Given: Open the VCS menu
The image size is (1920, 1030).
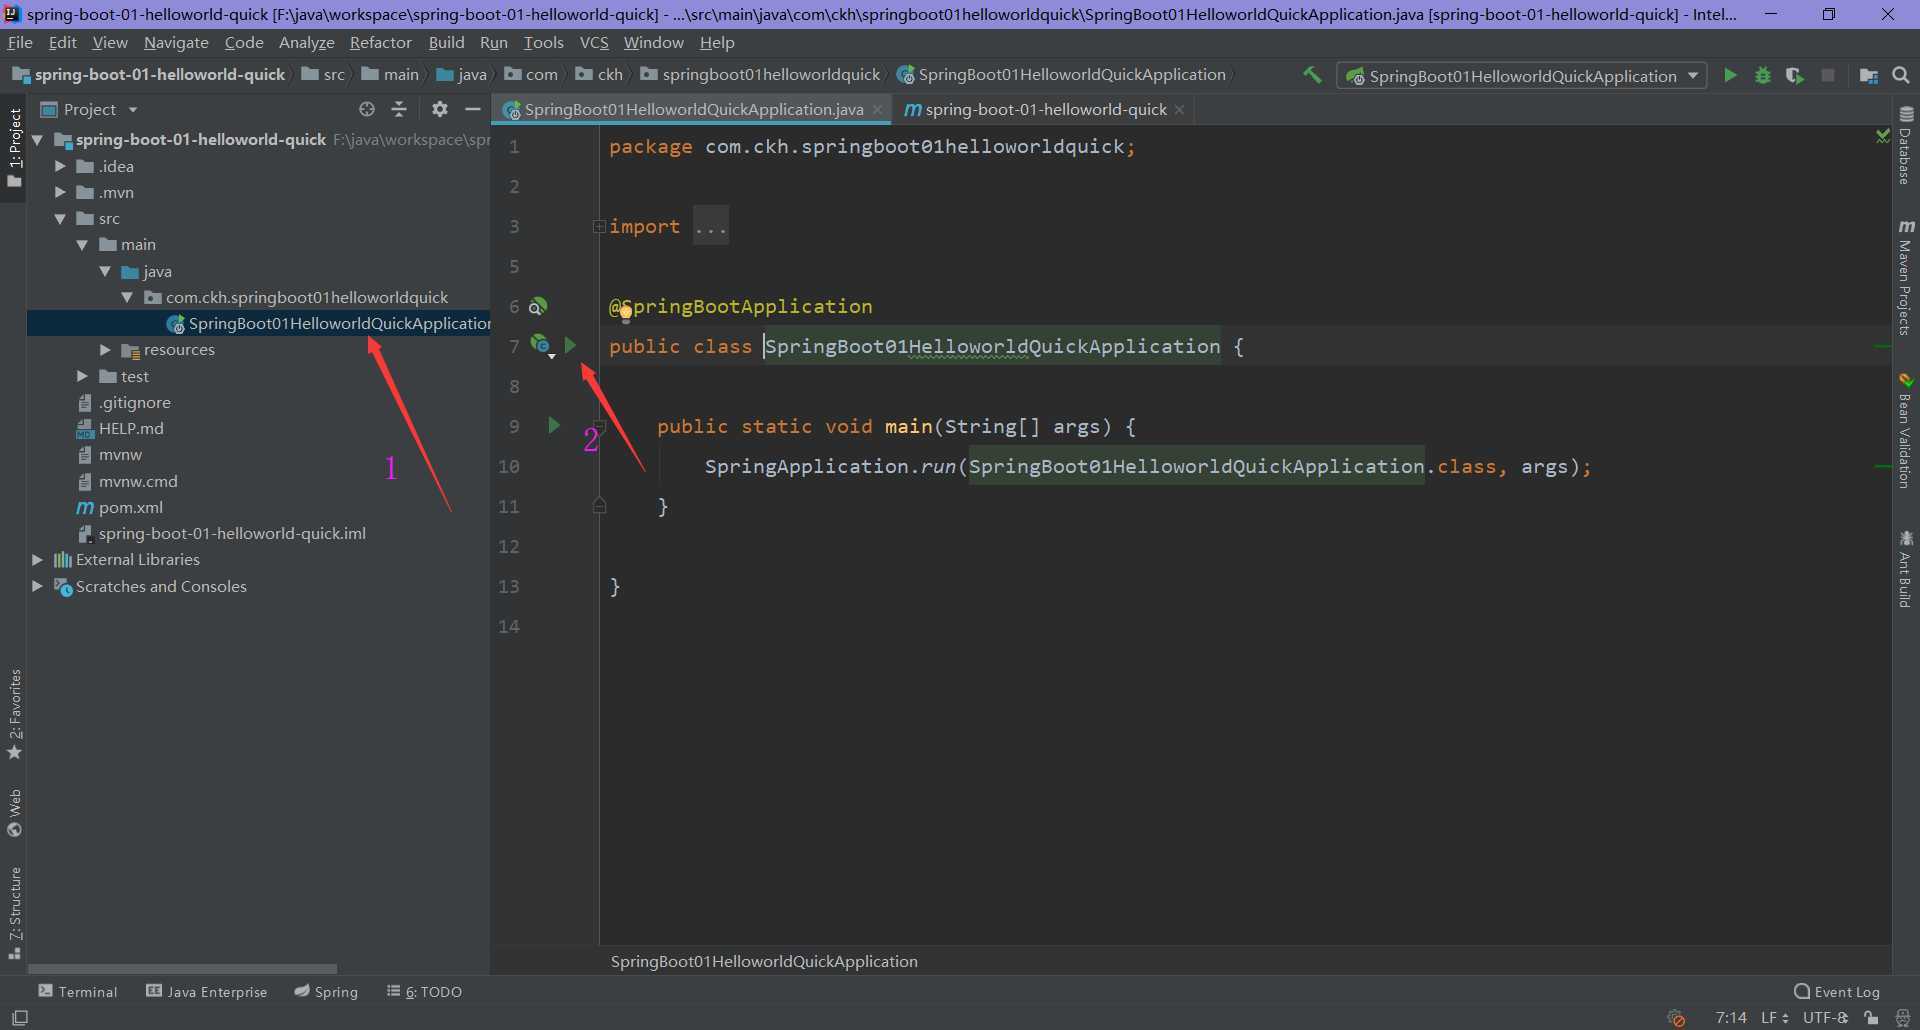Looking at the screenshot, I should [x=594, y=43].
